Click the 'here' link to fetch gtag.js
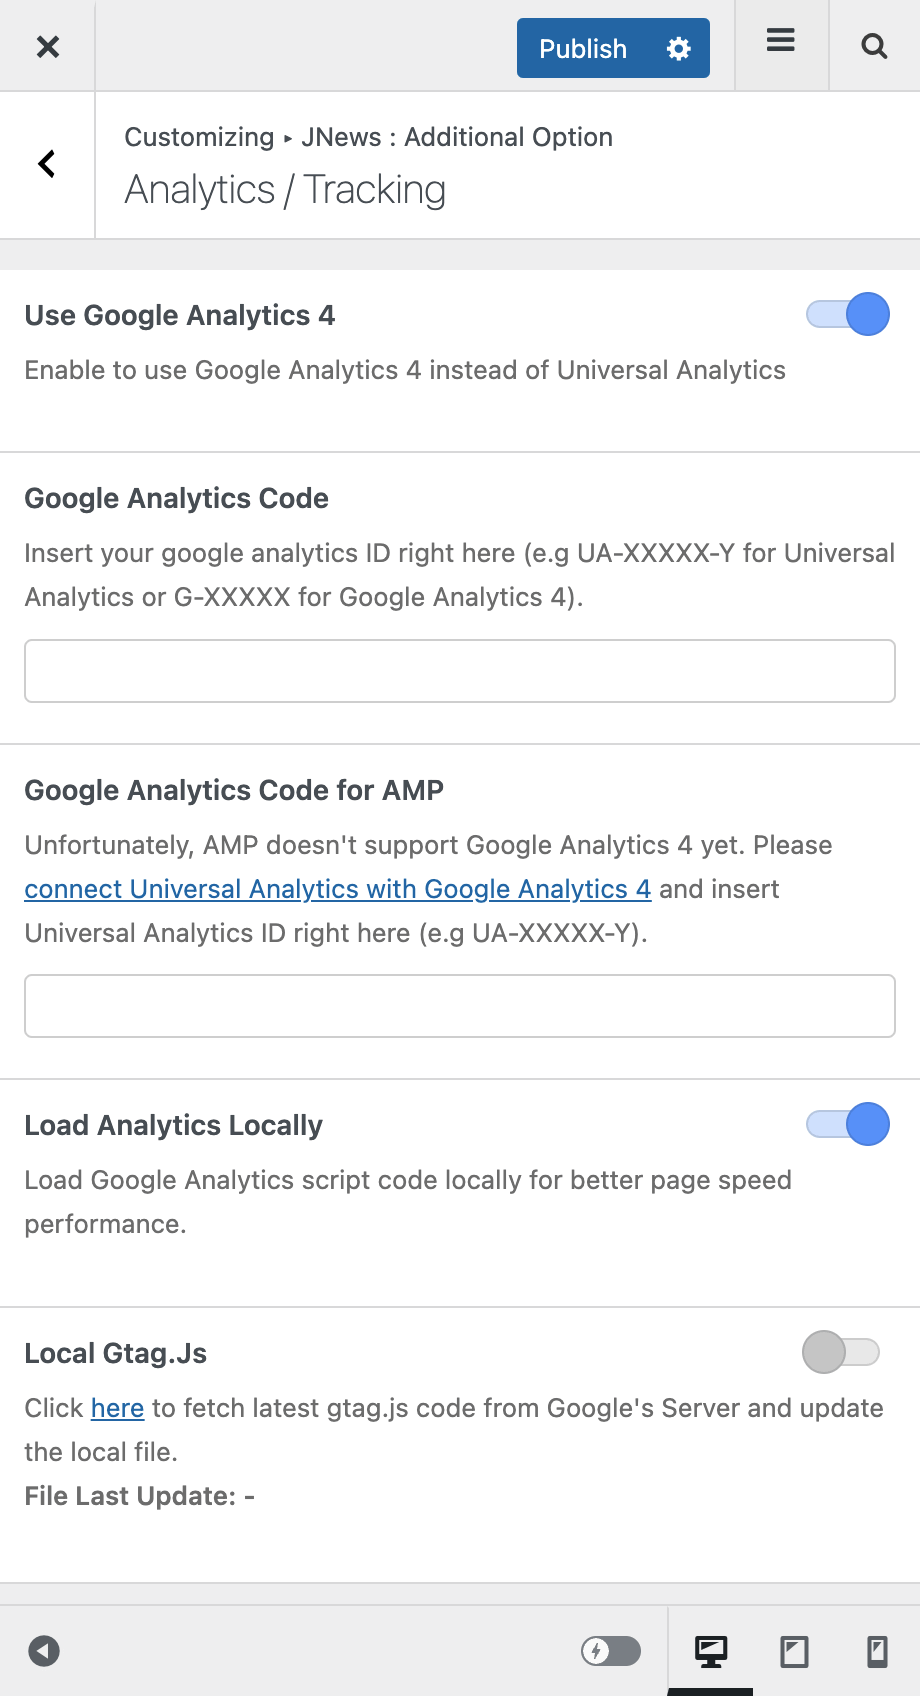The width and height of the screenshot is (920, 1696). coord(117,1408)
